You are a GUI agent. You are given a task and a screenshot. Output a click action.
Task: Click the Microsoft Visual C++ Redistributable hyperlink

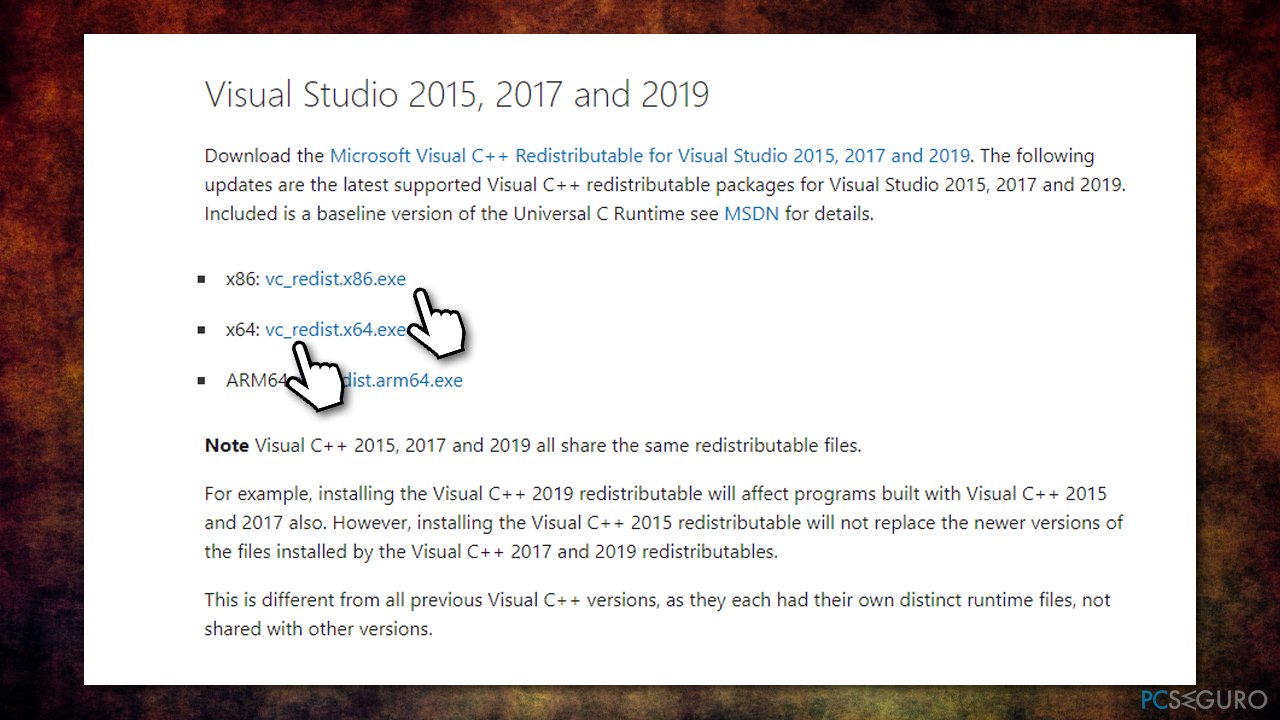(x=650, y=155)
